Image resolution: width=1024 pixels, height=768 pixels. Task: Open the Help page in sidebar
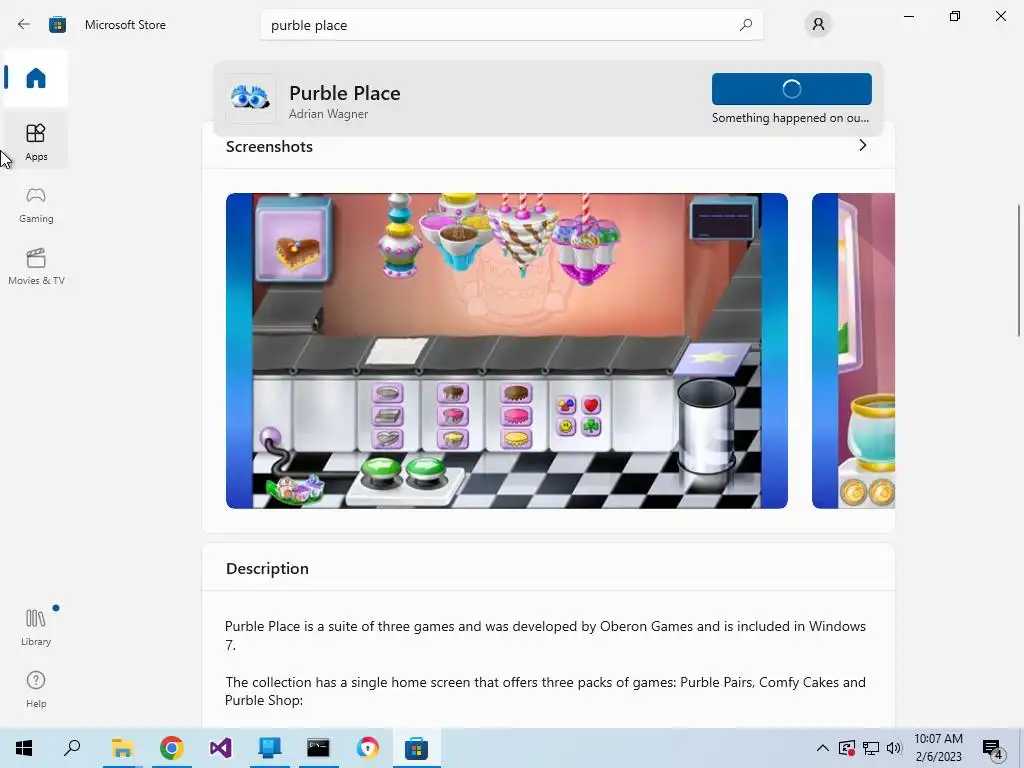pyautogui.click(x=36, y=689)
